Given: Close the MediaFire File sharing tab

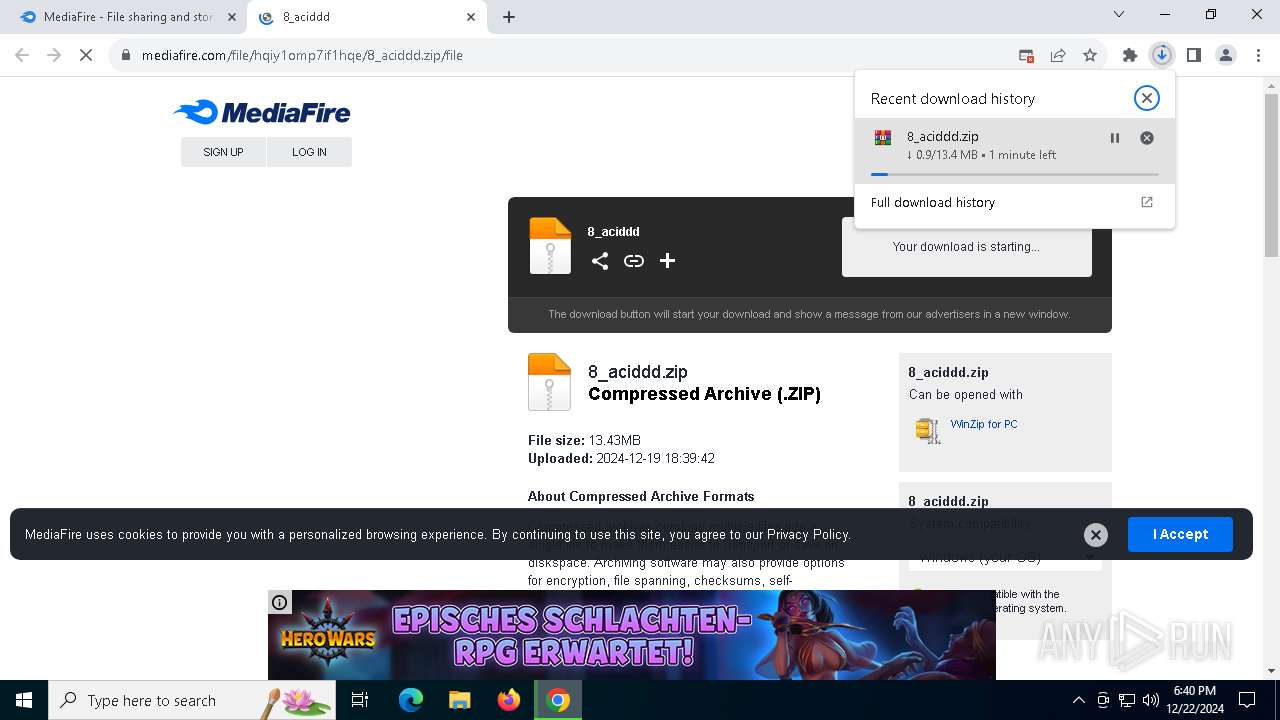Looking at the screenshot, I should 231,17.
